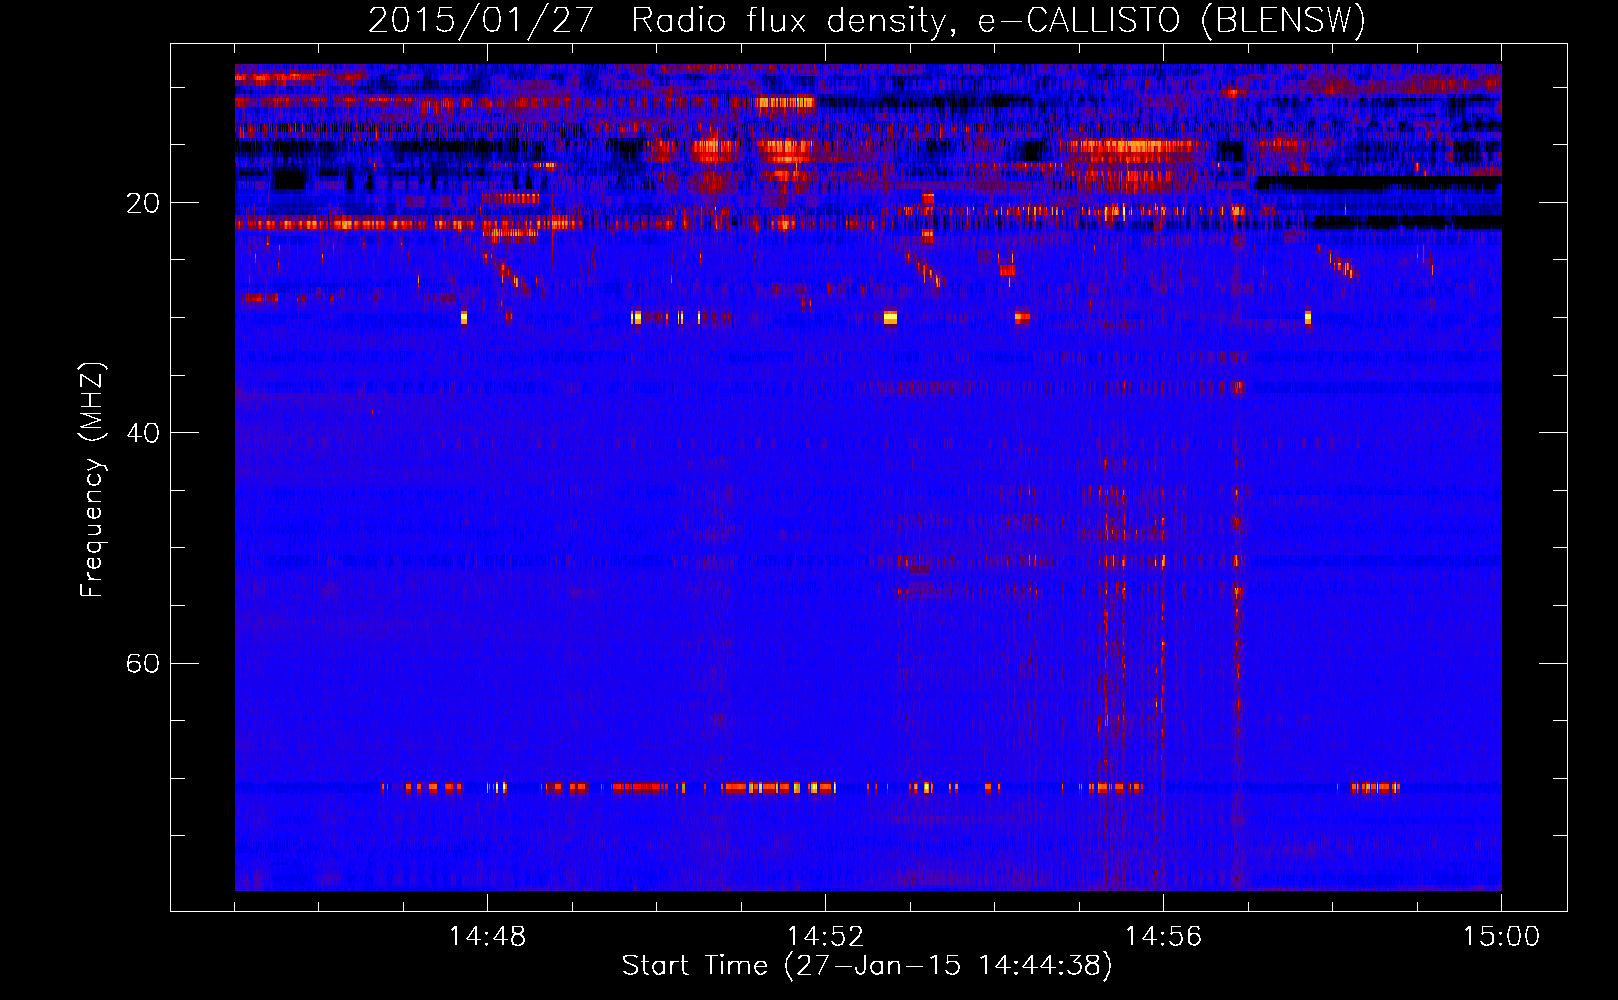The image size is (1618, 1000).
Task: Click the 14:56 time tick label
Action: [1163, 937]
